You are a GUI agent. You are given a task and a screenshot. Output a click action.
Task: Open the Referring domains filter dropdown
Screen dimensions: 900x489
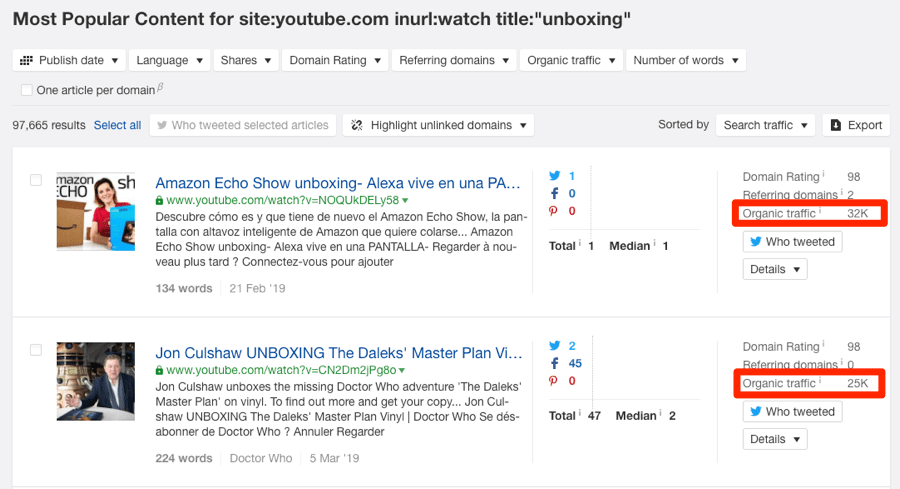point(453,60)
